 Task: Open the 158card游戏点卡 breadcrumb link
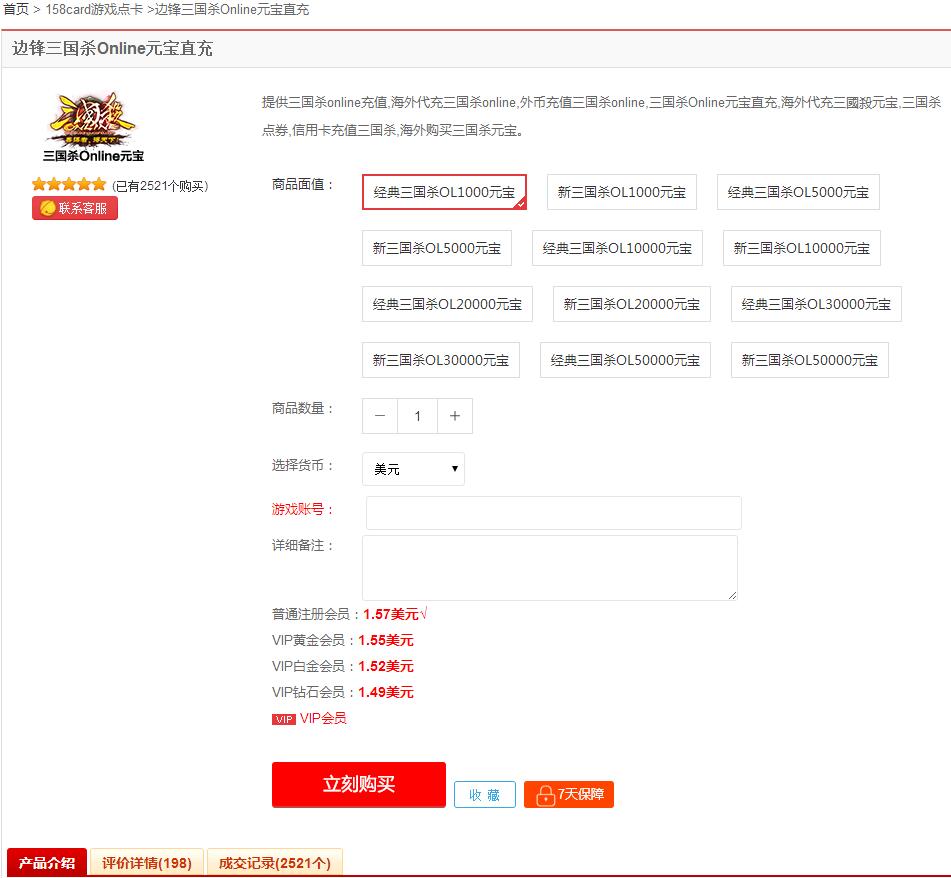94,9
